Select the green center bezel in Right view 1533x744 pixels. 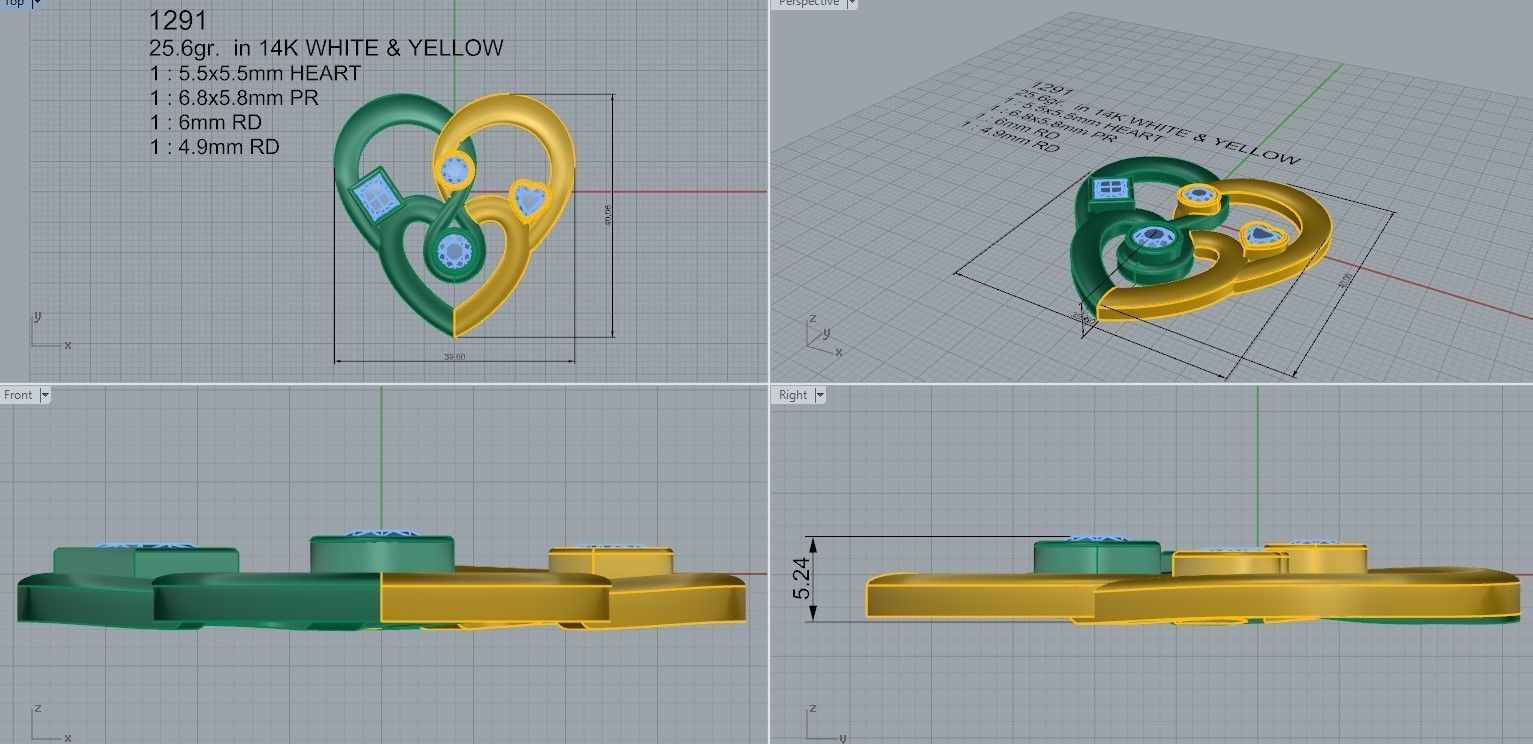tap(1097, 559)
